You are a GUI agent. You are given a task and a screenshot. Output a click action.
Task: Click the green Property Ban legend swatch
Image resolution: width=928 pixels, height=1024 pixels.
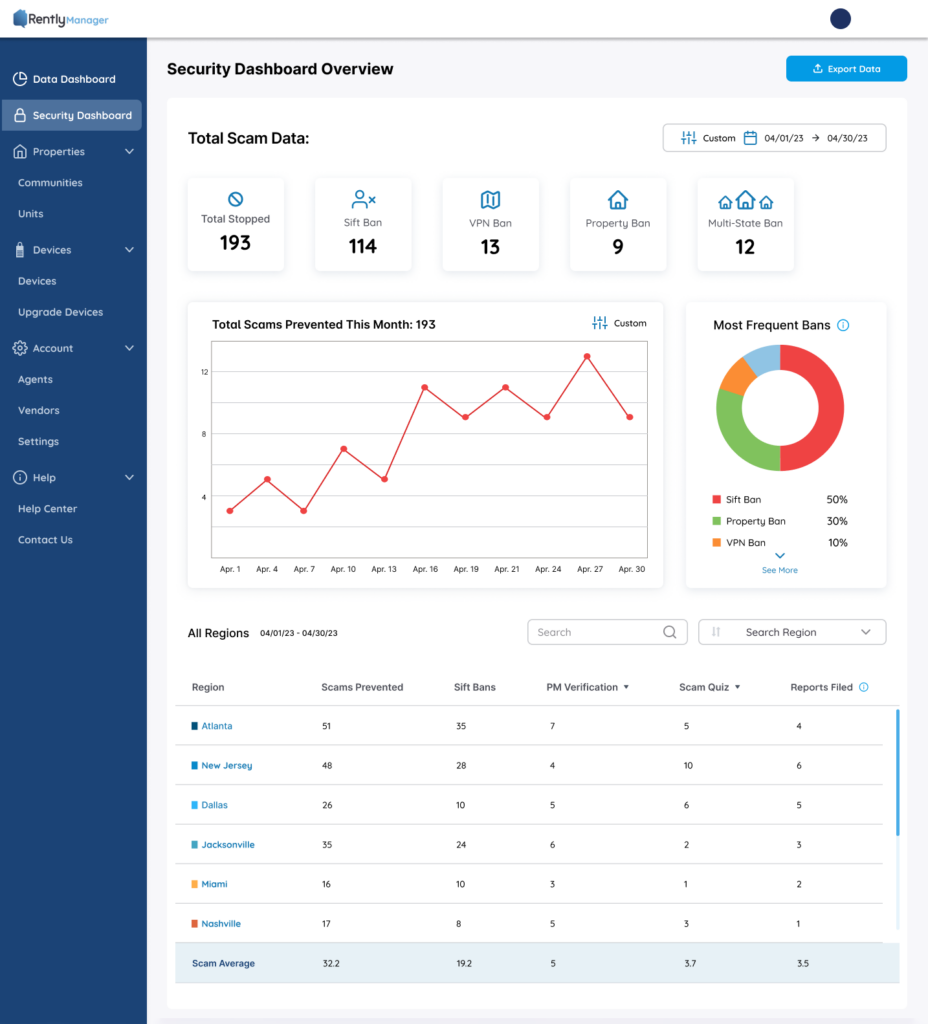[x=716, y=521]
